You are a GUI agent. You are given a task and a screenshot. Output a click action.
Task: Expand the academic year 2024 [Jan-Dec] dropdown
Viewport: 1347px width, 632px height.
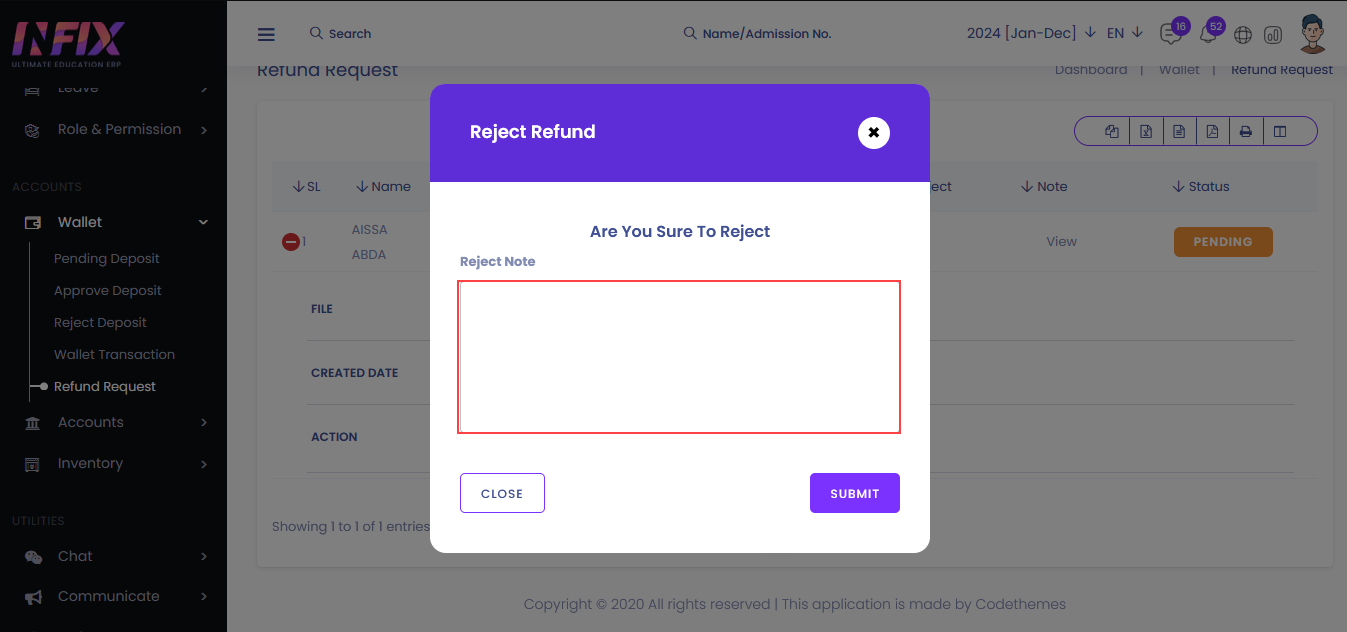pyautogui.click(x=1032, y=33)
